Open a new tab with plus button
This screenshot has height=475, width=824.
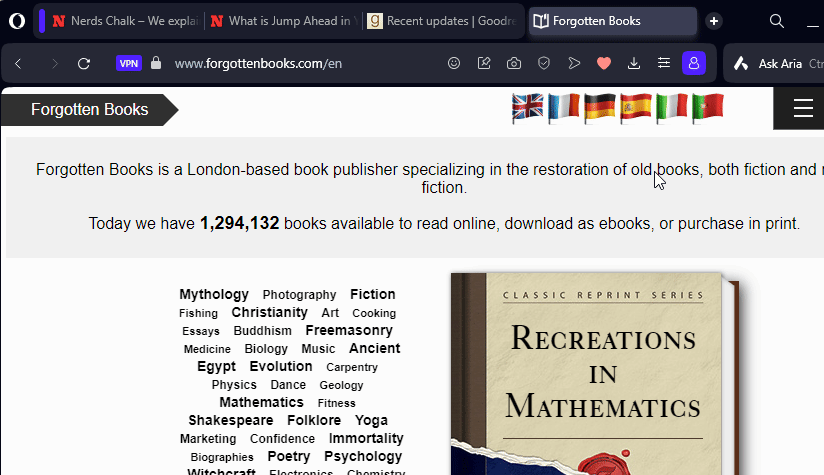click(x=714, y=21)
